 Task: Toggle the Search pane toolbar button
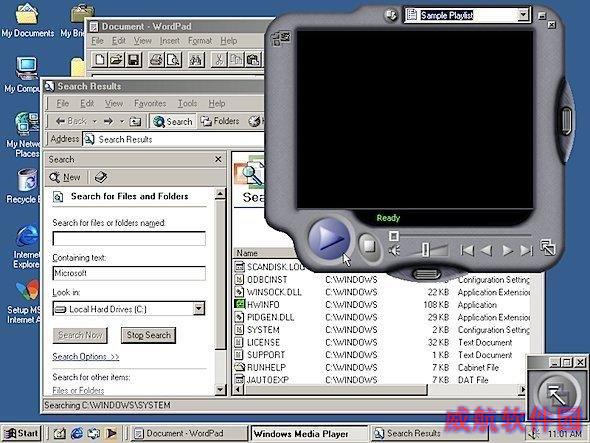tap(173, 121)
